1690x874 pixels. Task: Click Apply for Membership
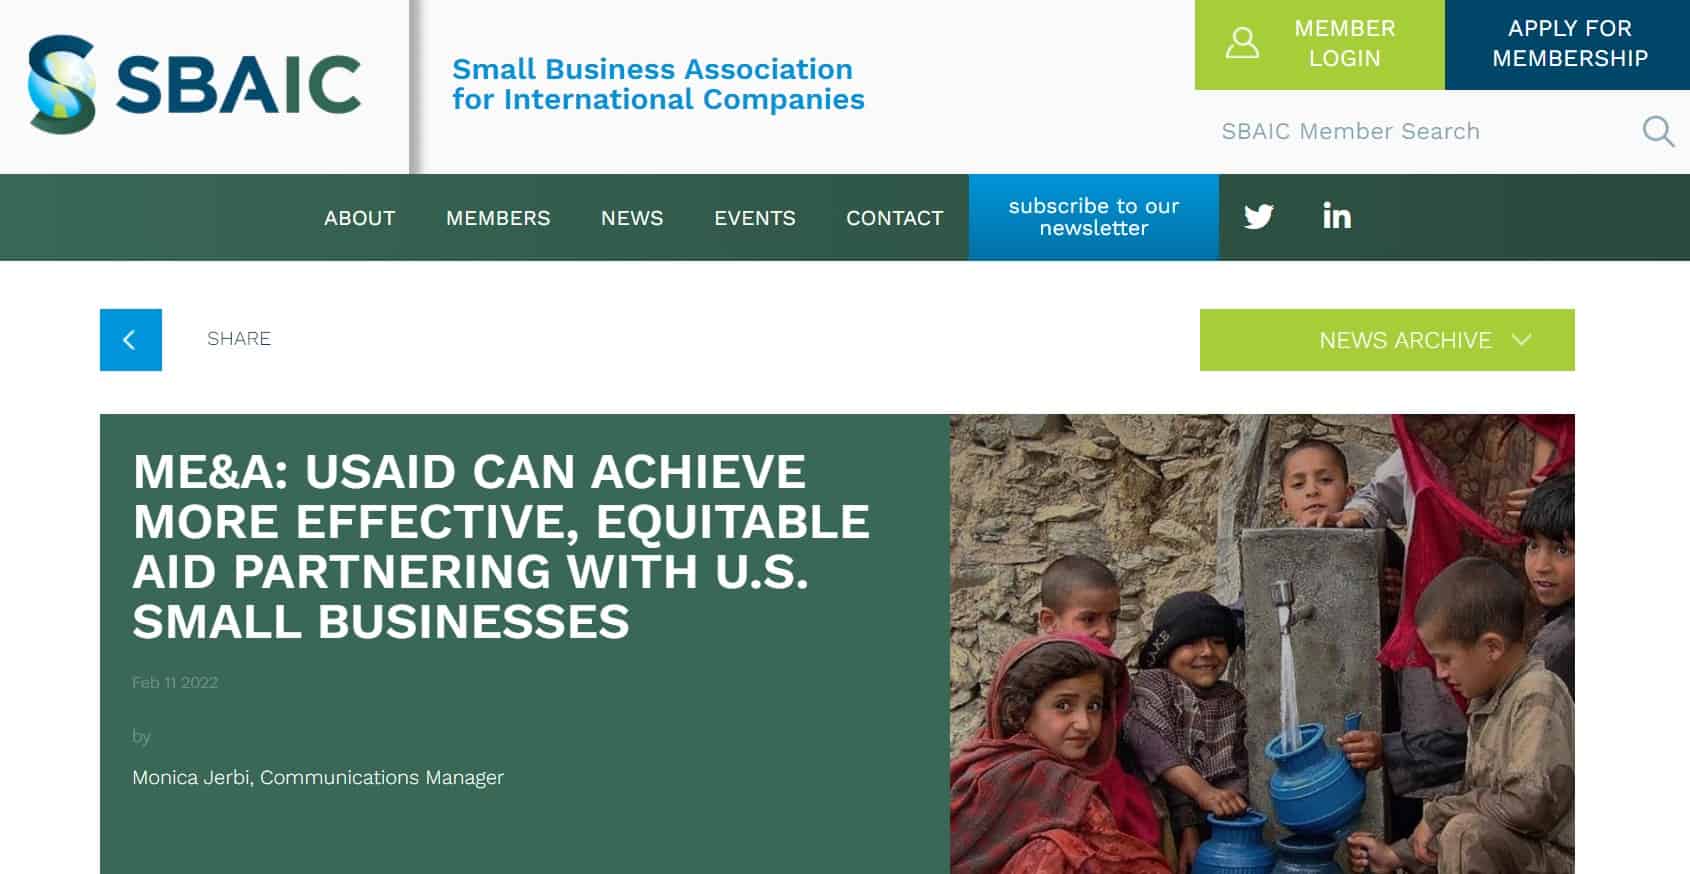pos(1568,44)
